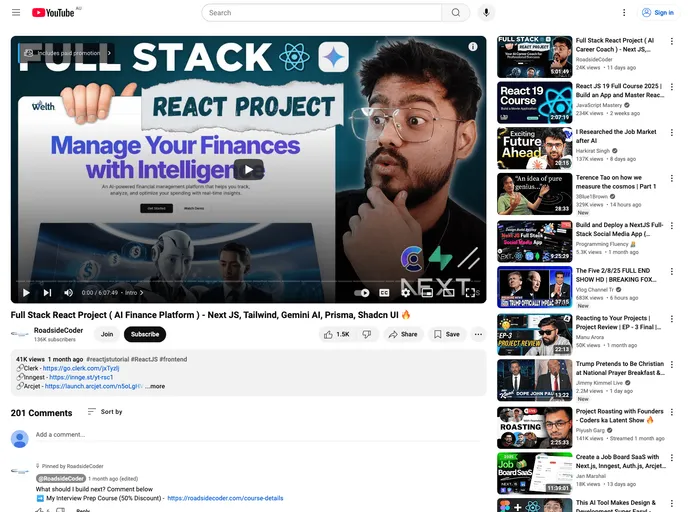Screen dimensions: 688x512
Task: Click the #reactjstutorial hashtag
Action: [109, 359]
